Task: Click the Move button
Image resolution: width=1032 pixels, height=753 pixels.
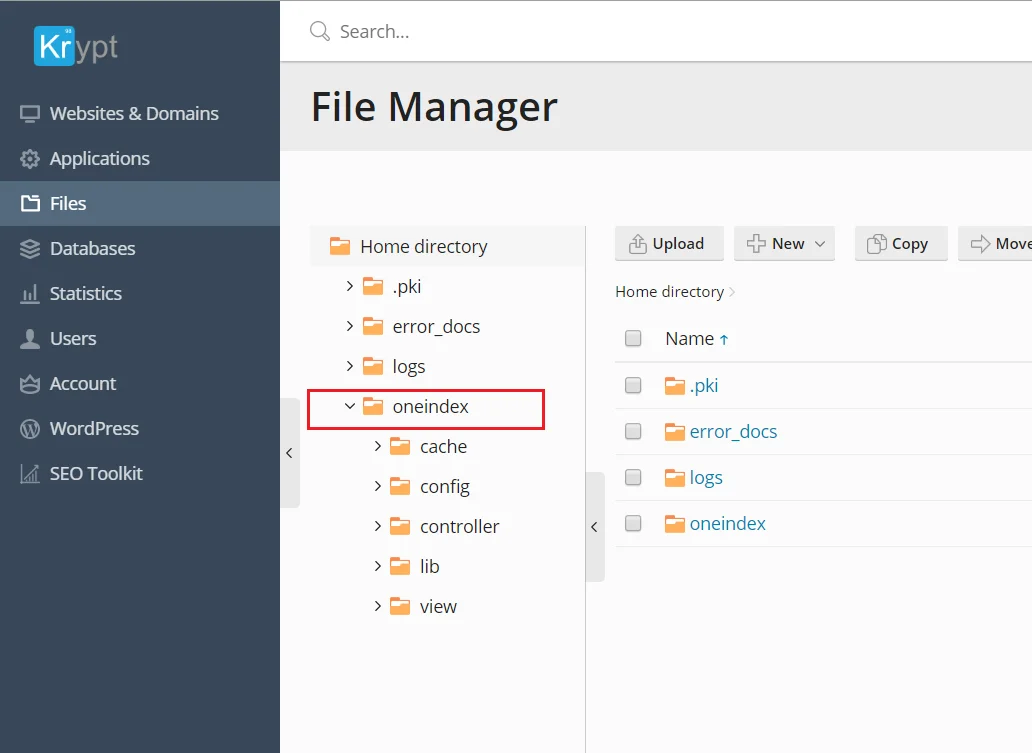Action: 995,244
